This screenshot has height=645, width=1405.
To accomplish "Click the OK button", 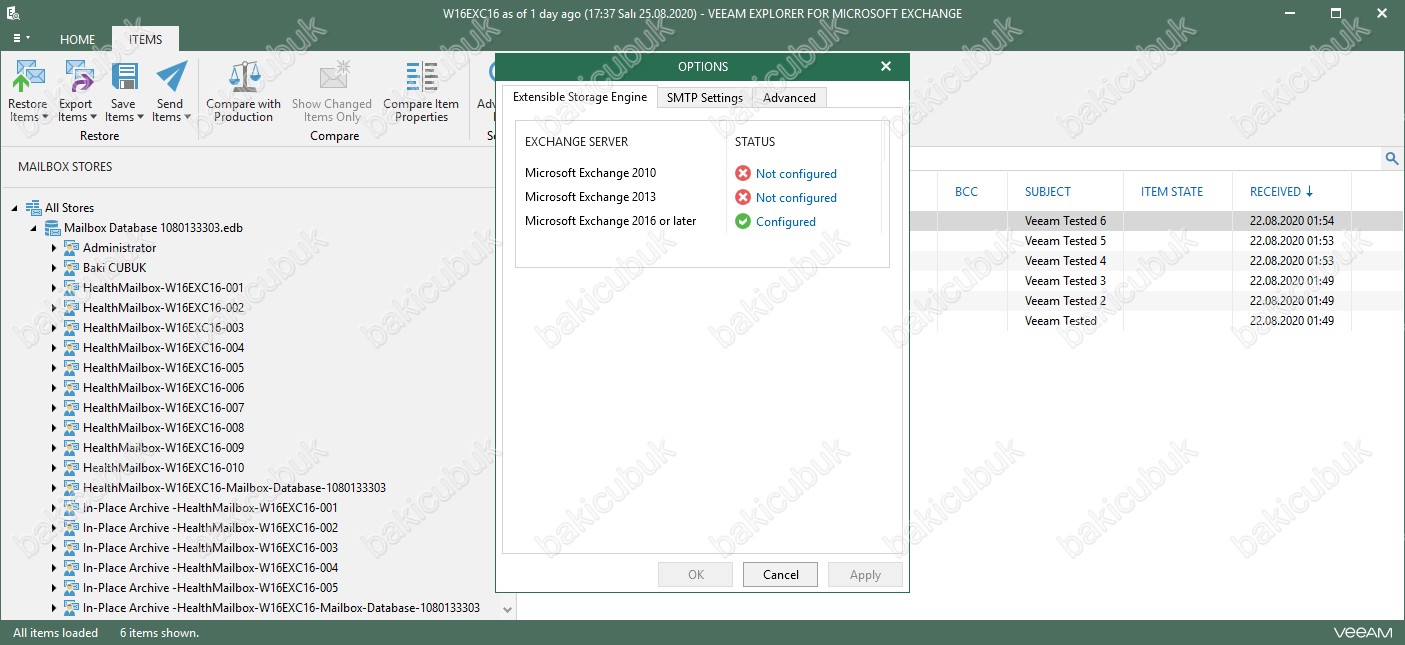I will 696,575.
